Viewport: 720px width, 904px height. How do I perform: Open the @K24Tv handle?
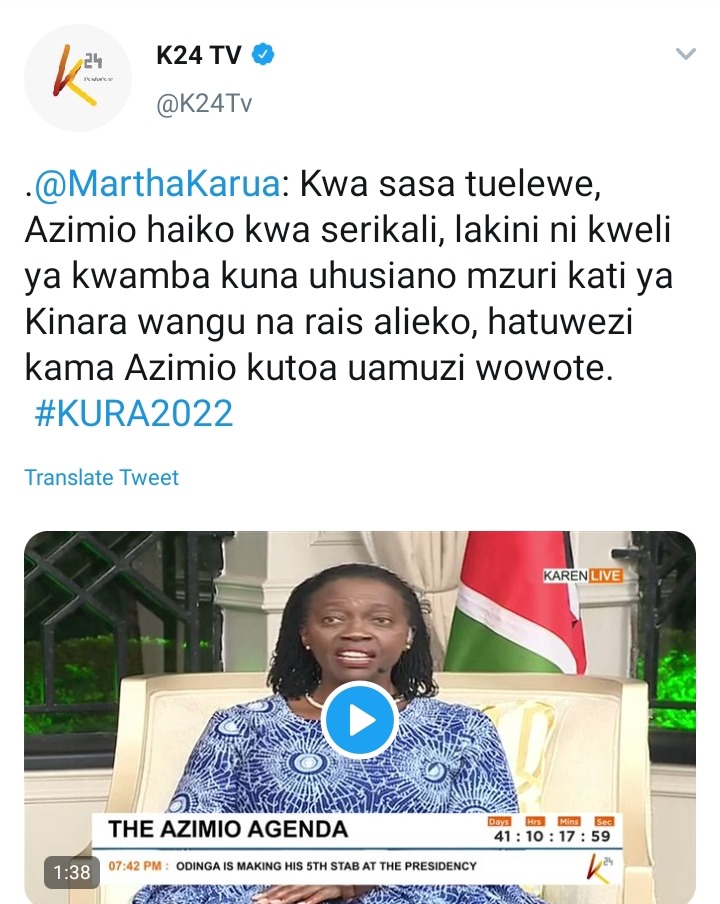click(x=204, y=104)
